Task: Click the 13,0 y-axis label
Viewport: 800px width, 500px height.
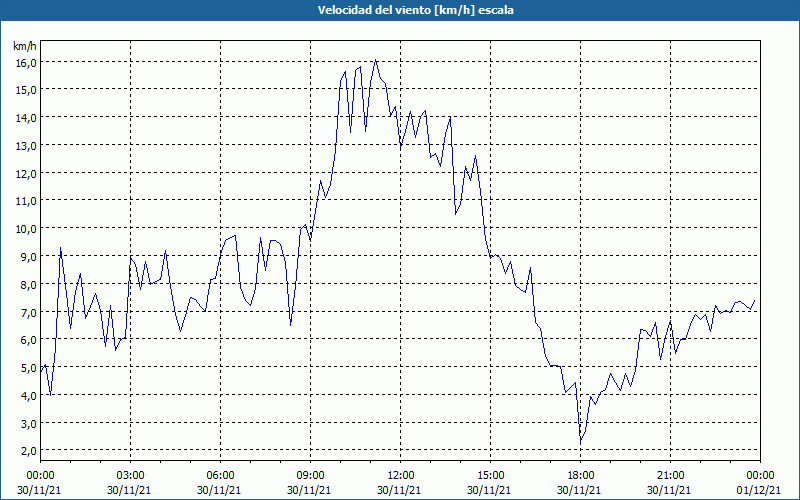Action: pyautogui.click(x=26, y=145)
